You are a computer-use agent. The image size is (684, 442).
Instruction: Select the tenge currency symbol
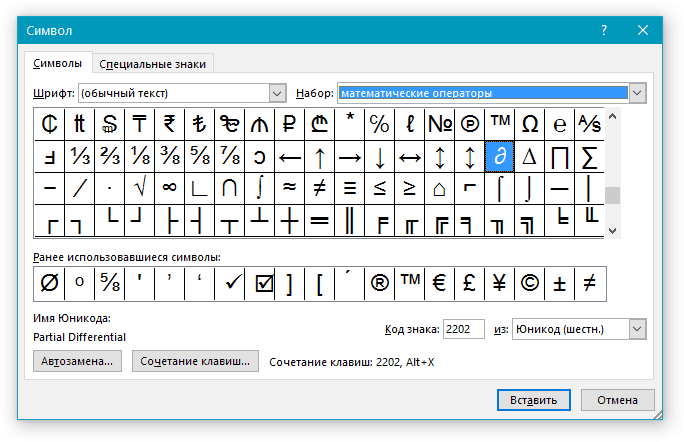tap(139, 124)
